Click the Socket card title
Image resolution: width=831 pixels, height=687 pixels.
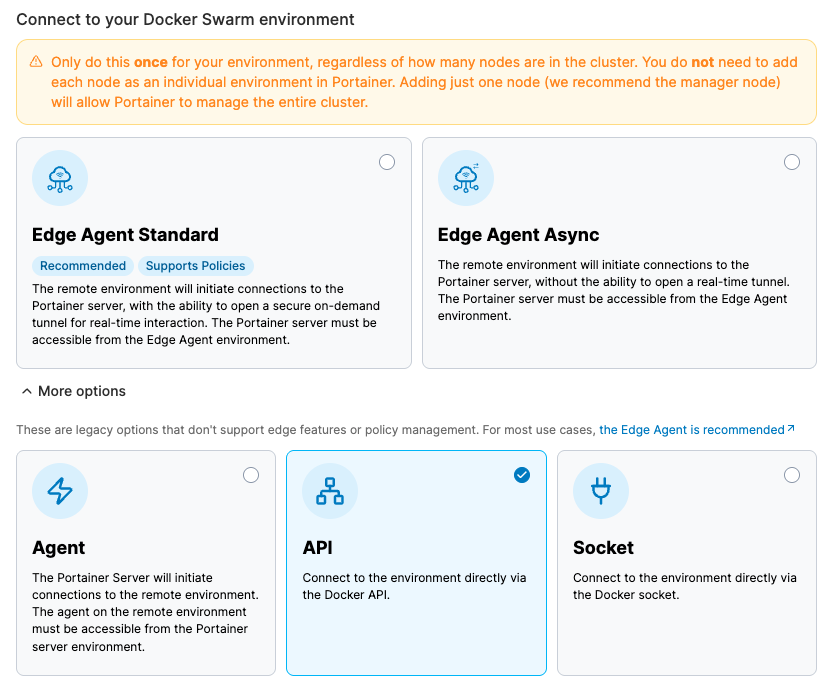pyautogui.click(x=603, y=548)
